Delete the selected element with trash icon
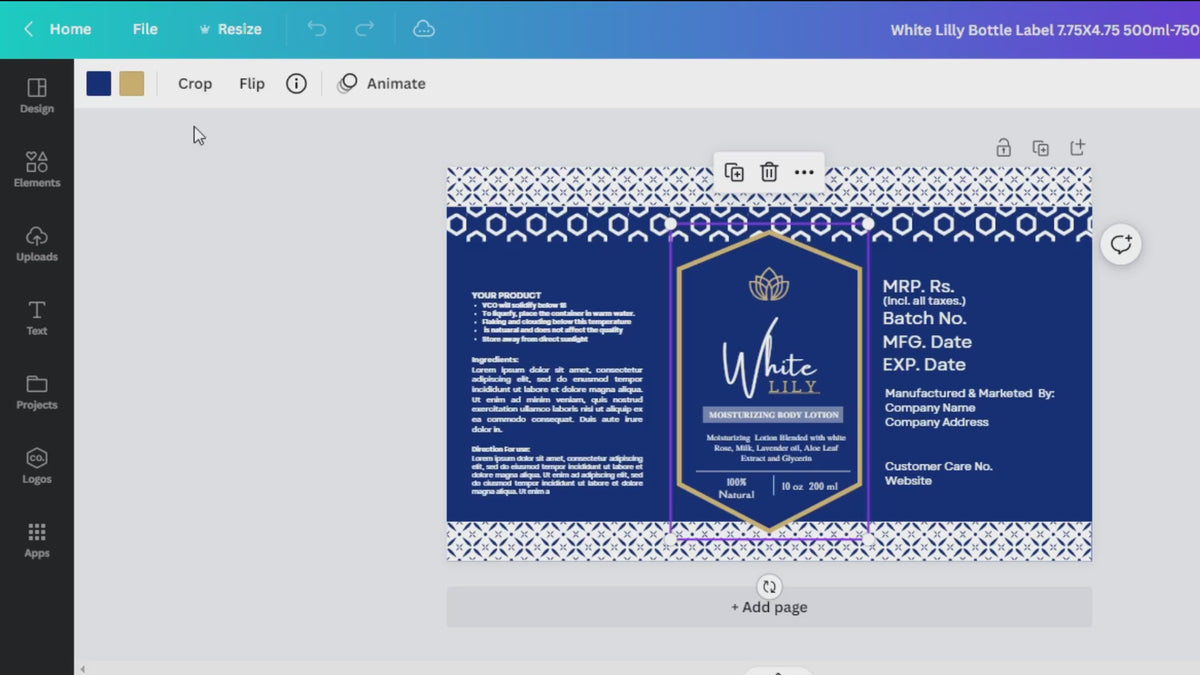 pos(769,172)
